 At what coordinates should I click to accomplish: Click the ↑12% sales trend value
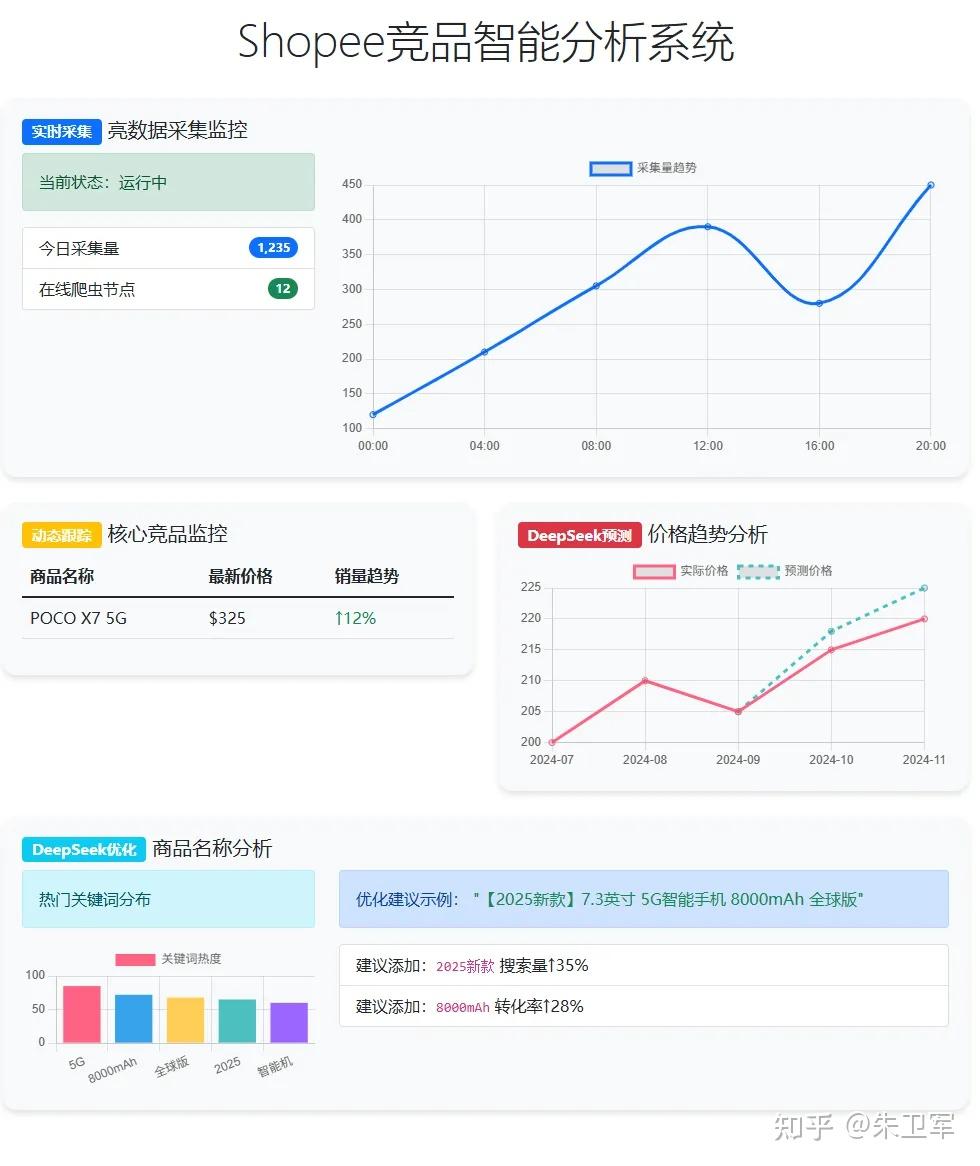[355, 618]
